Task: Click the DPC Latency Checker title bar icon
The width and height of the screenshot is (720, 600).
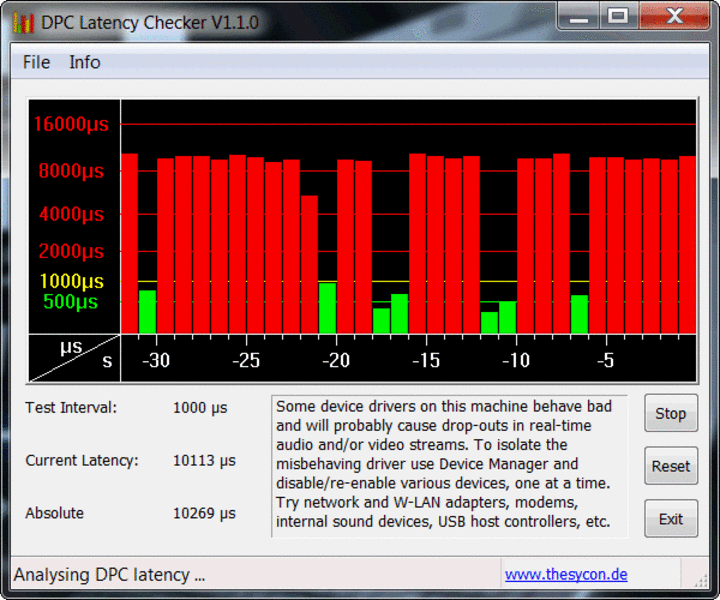Action: click(x=24, y=22)
